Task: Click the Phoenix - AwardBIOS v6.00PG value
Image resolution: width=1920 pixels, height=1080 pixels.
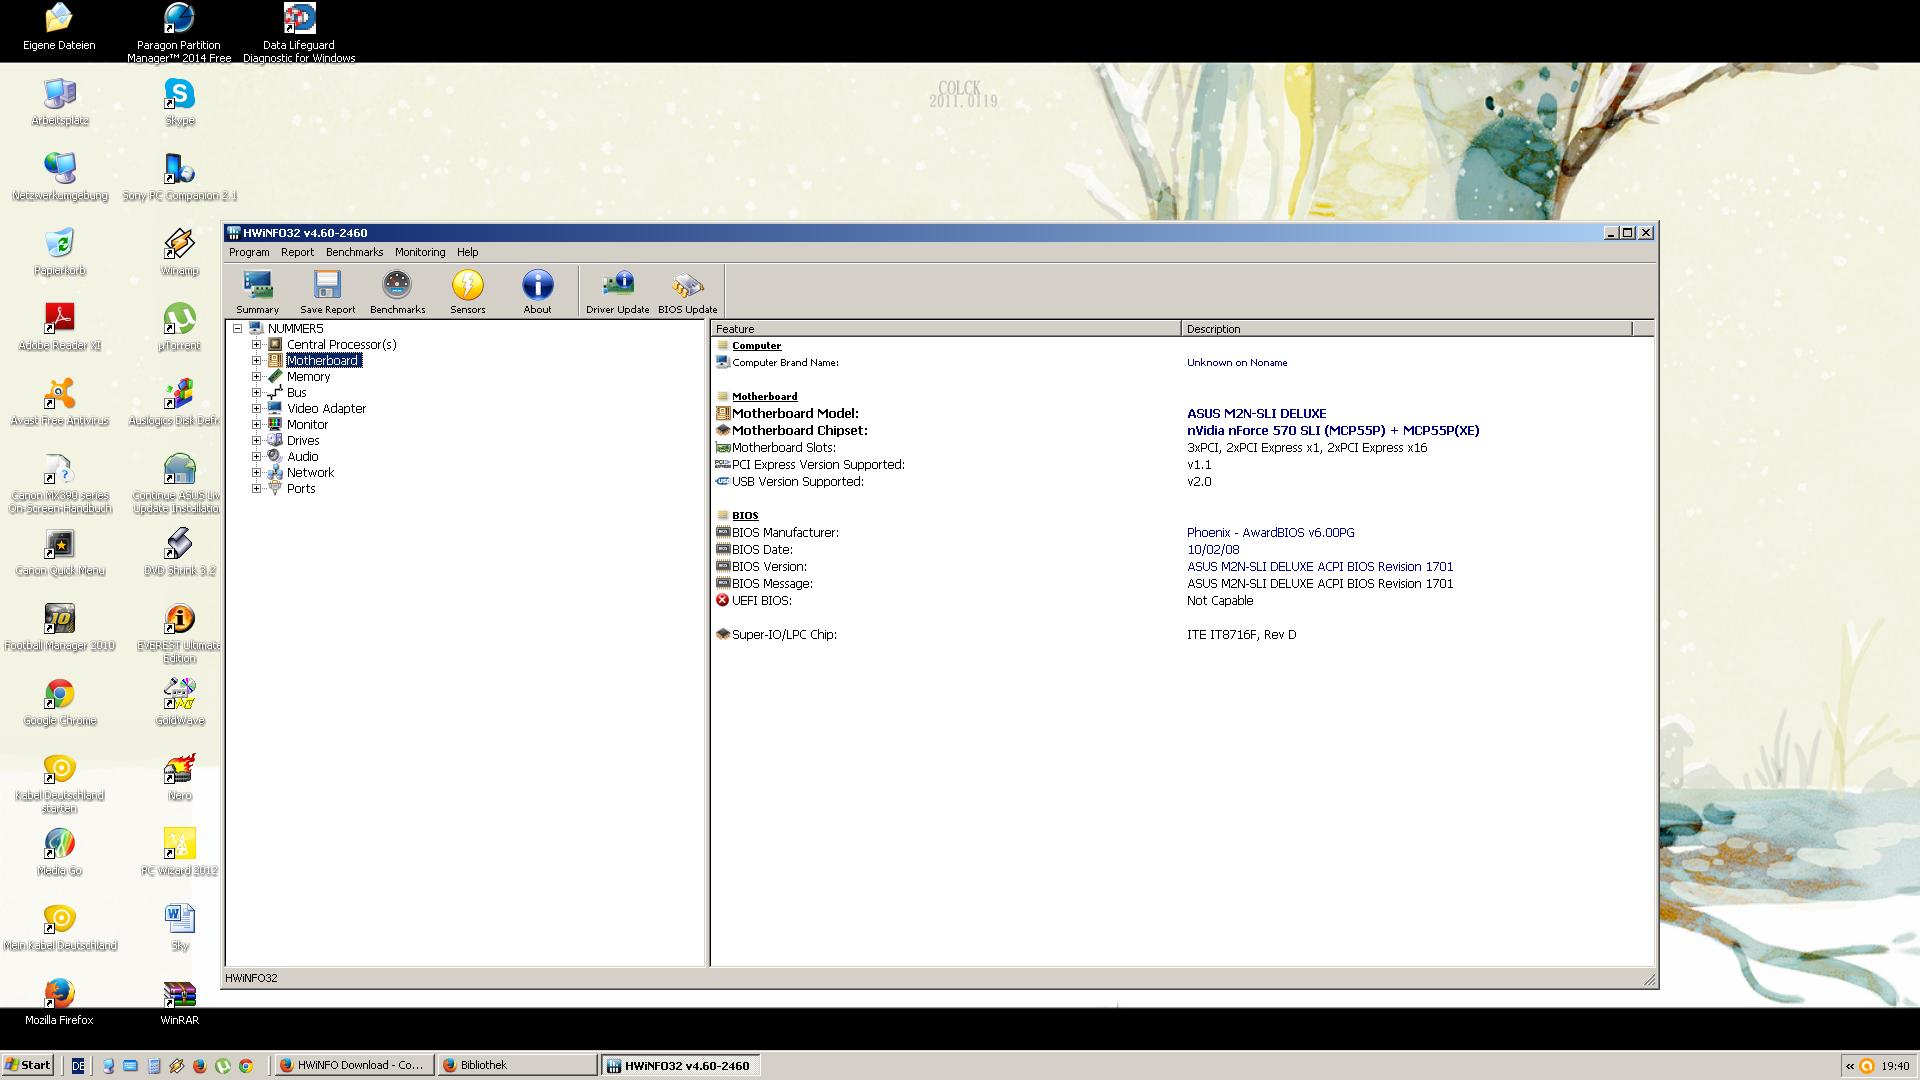Action: pos(1270,532)
